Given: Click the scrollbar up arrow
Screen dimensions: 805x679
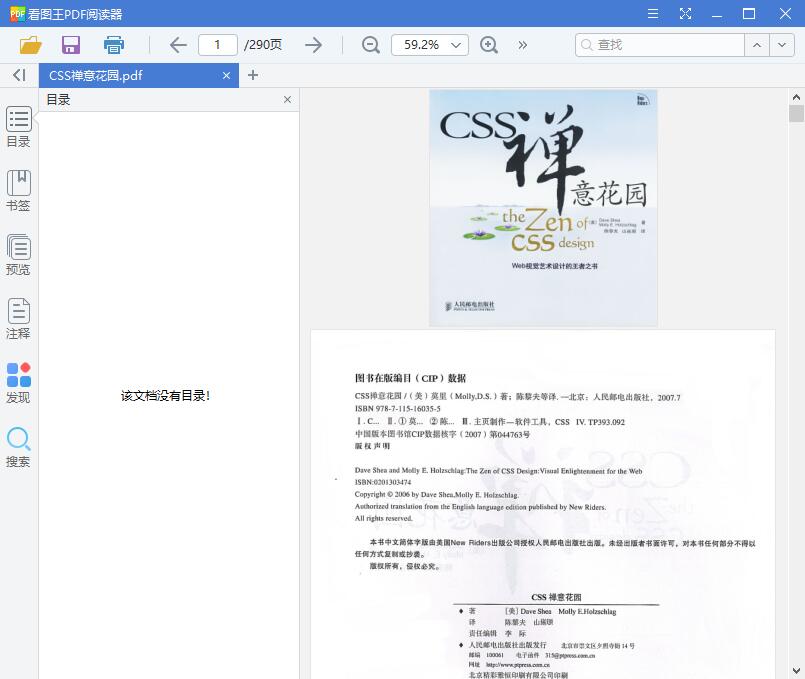Looking at the screenshot, I should click(796, 96).
